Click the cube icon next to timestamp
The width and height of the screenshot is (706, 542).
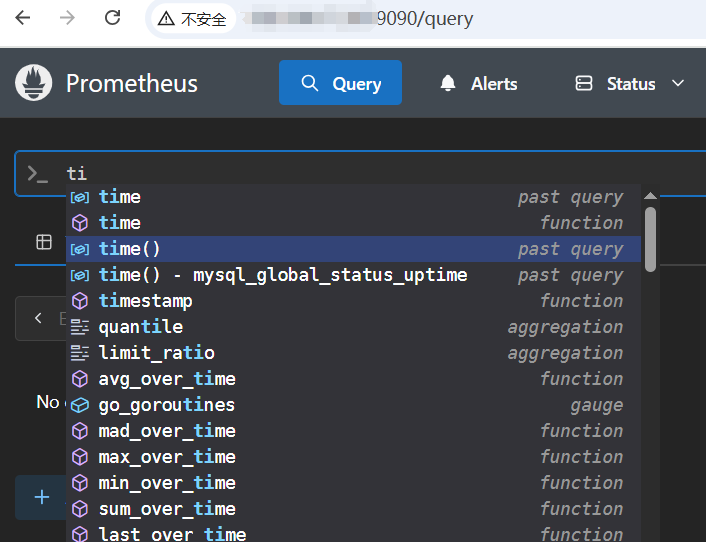tap(80, 301)
